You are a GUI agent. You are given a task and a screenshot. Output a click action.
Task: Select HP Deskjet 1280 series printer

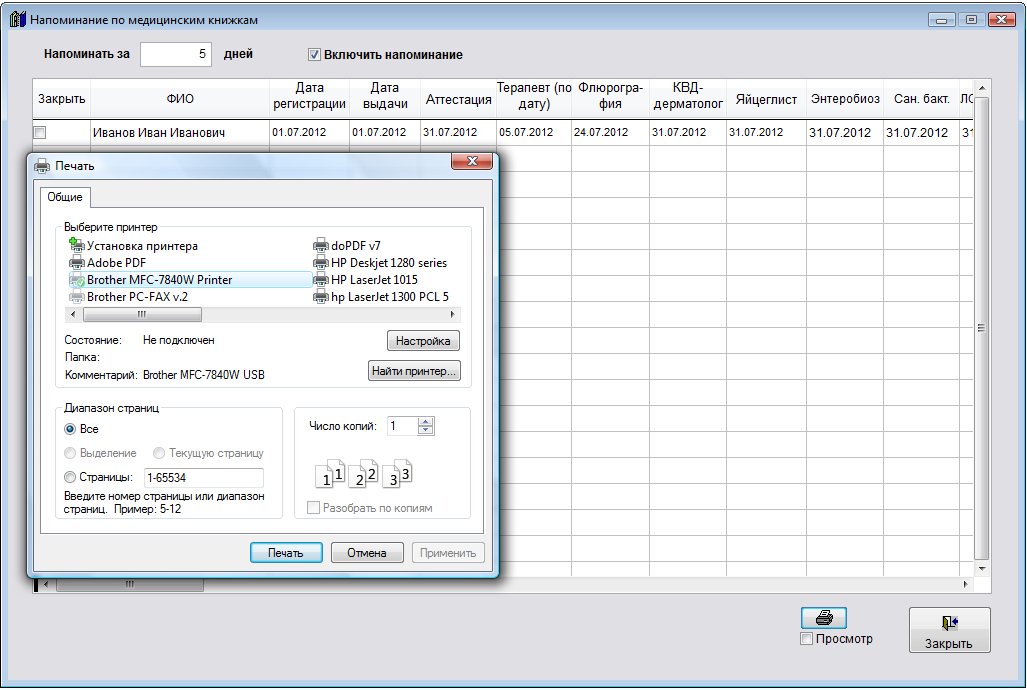(x=388, y=263)
